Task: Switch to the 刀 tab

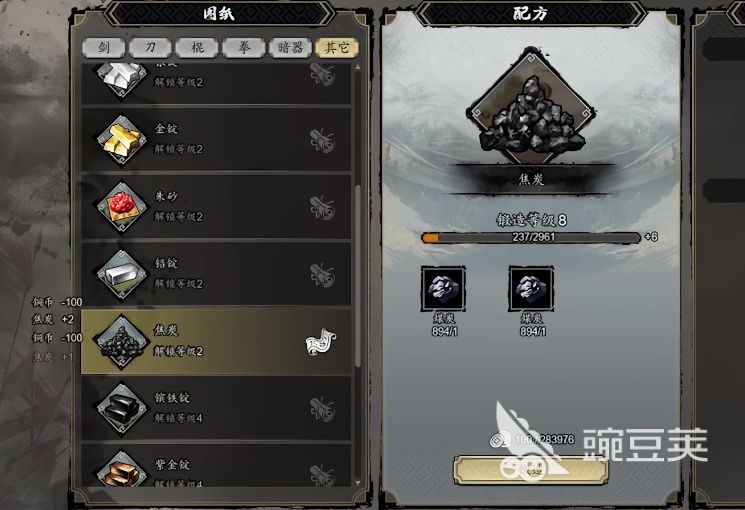Action: coord(150,48)
